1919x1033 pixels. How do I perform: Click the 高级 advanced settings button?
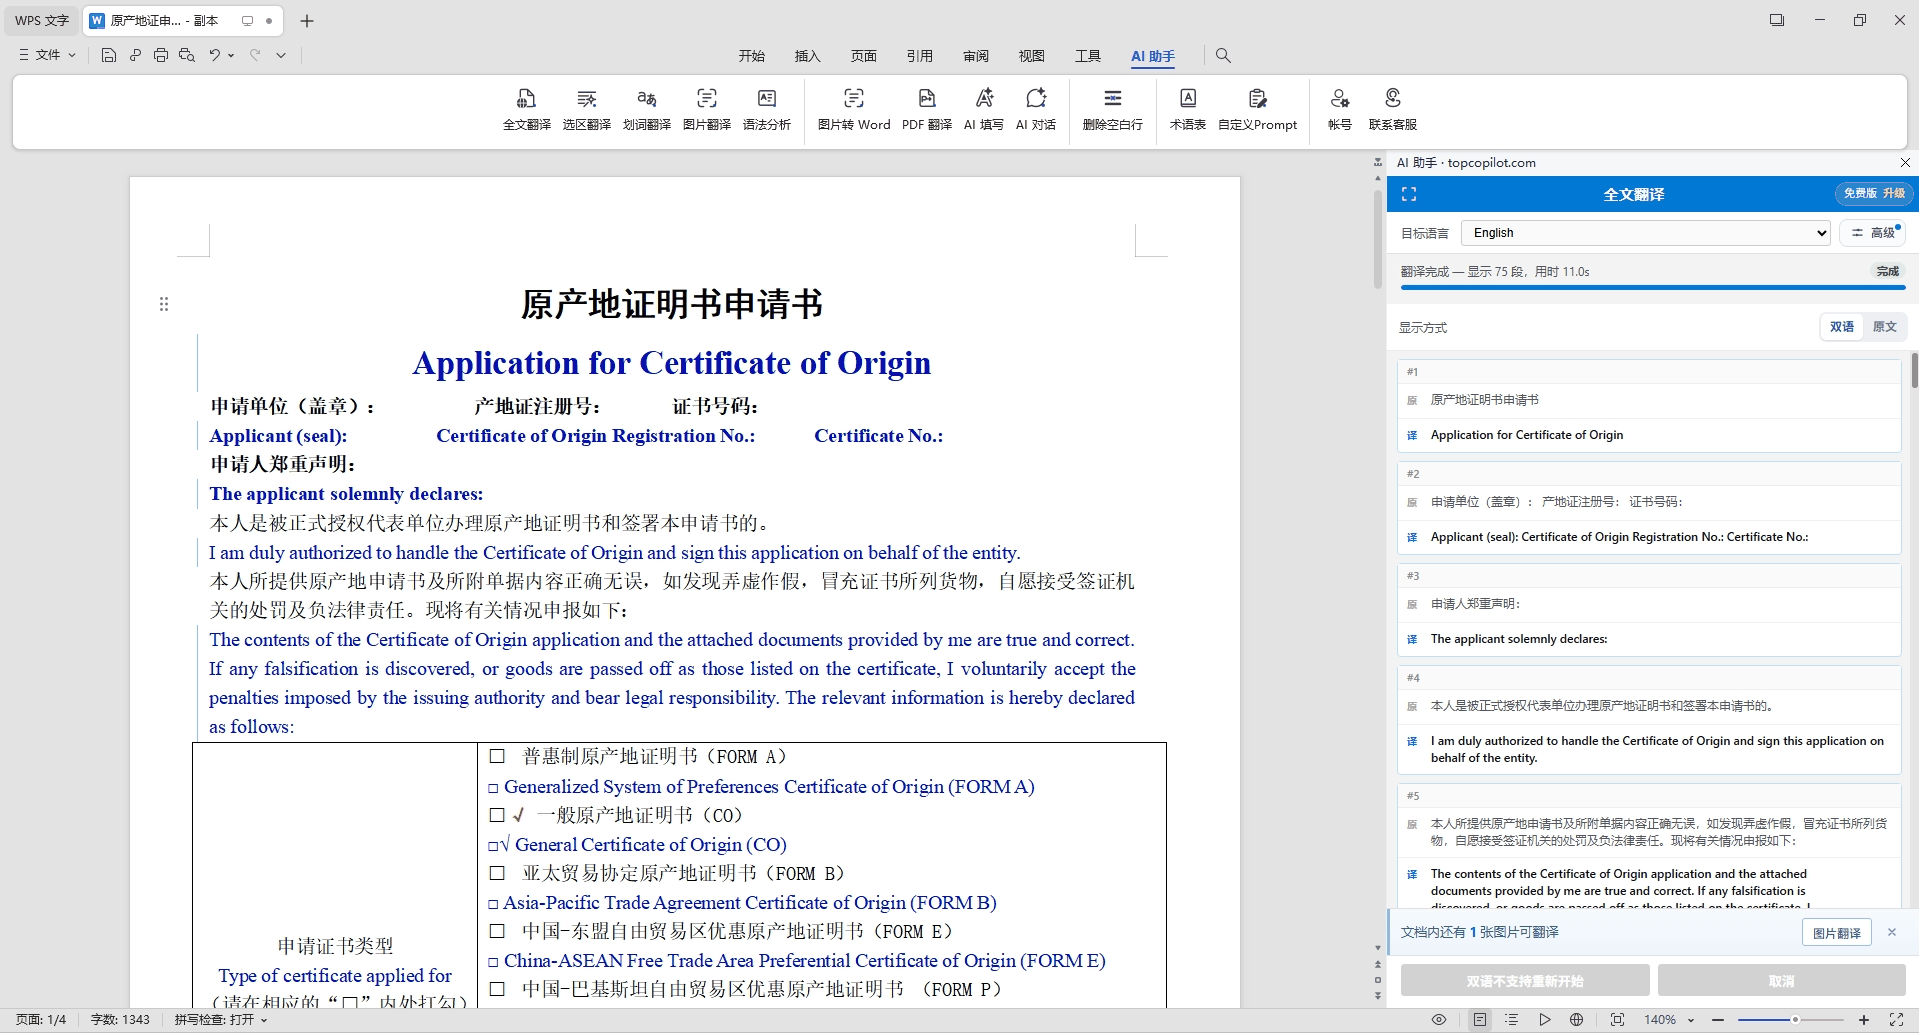1873,233
